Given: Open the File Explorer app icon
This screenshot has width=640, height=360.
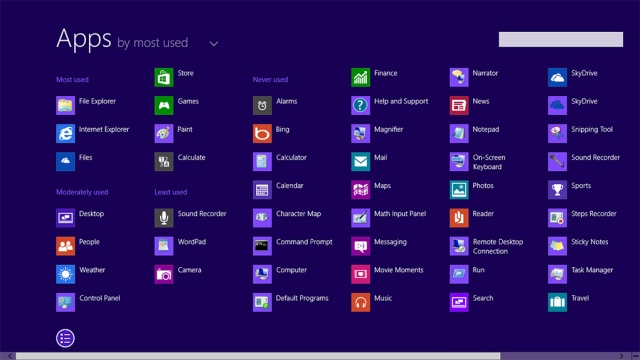Looking at the screenshot, I should point(65,105).
